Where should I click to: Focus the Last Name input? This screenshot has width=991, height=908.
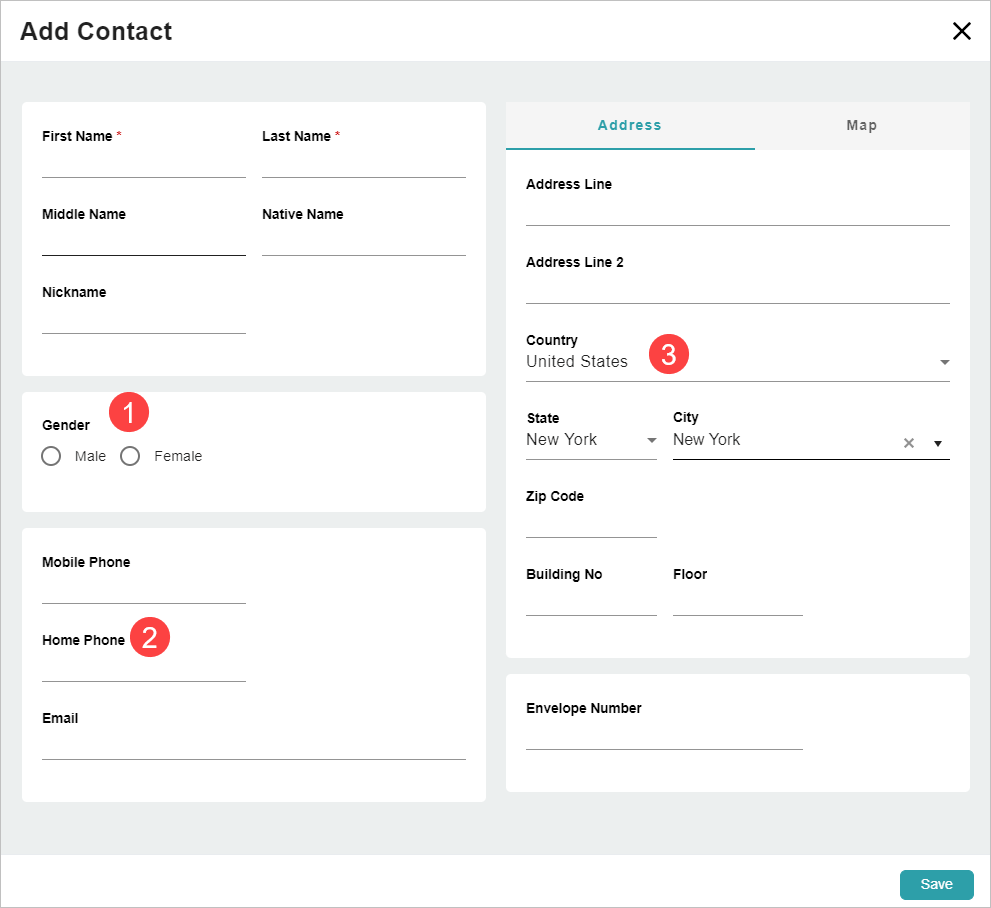(363, 165)
